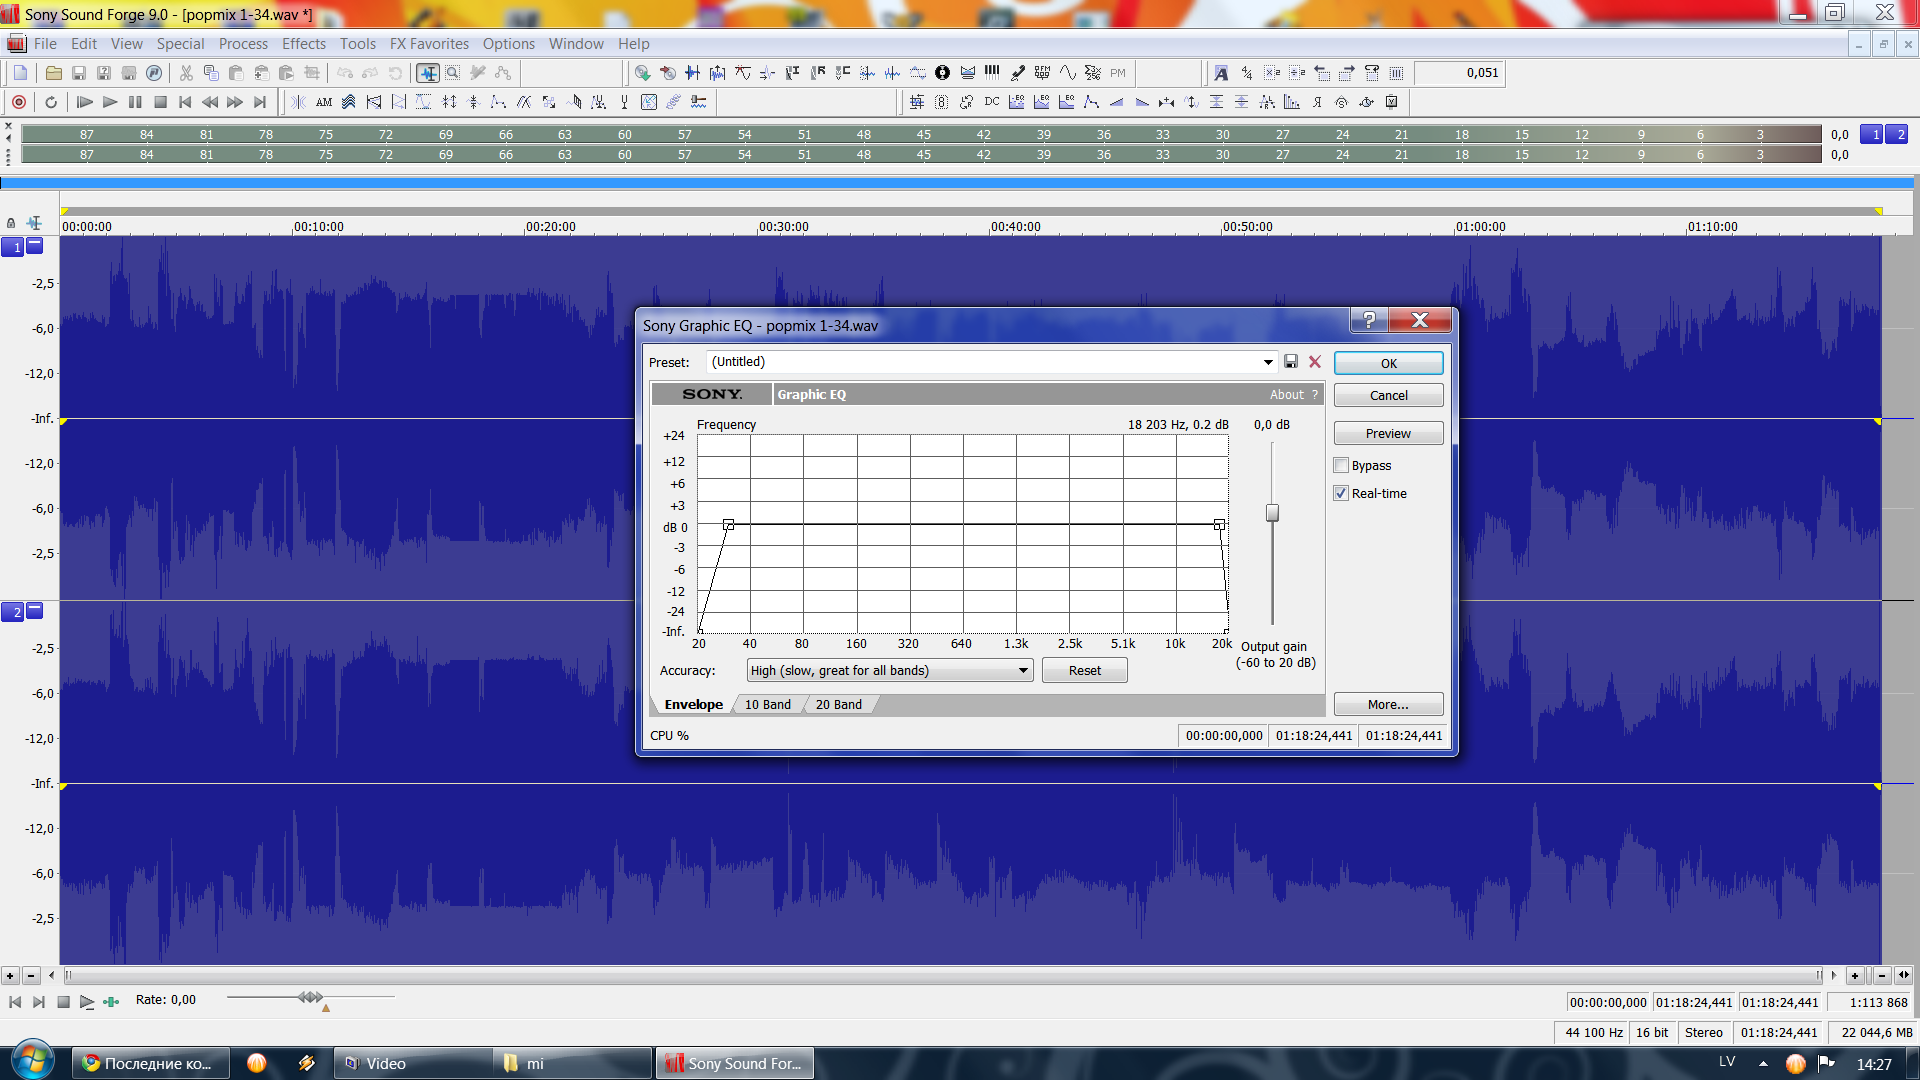Click the DC offset icon

point(992,102)
